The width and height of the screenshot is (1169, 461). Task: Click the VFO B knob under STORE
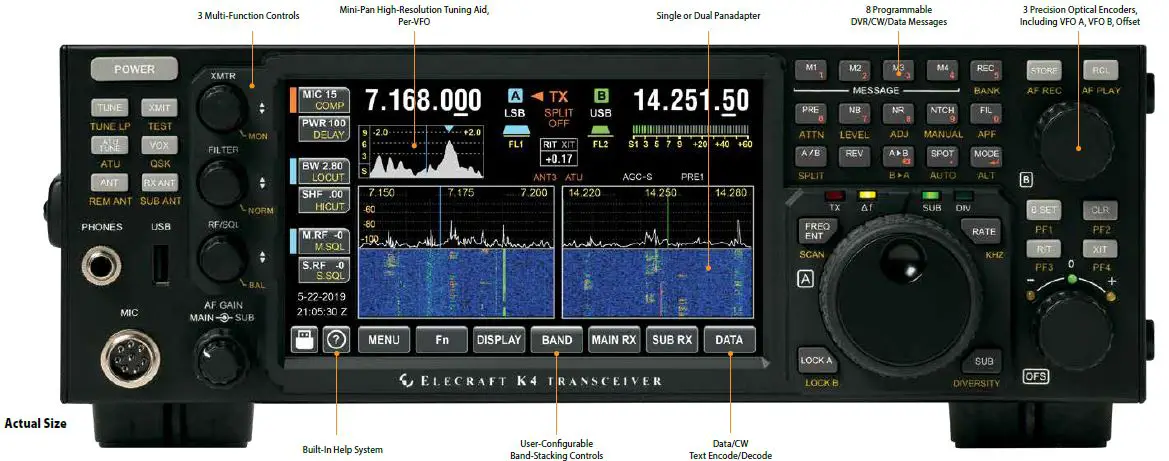[x=1074, y=142]
